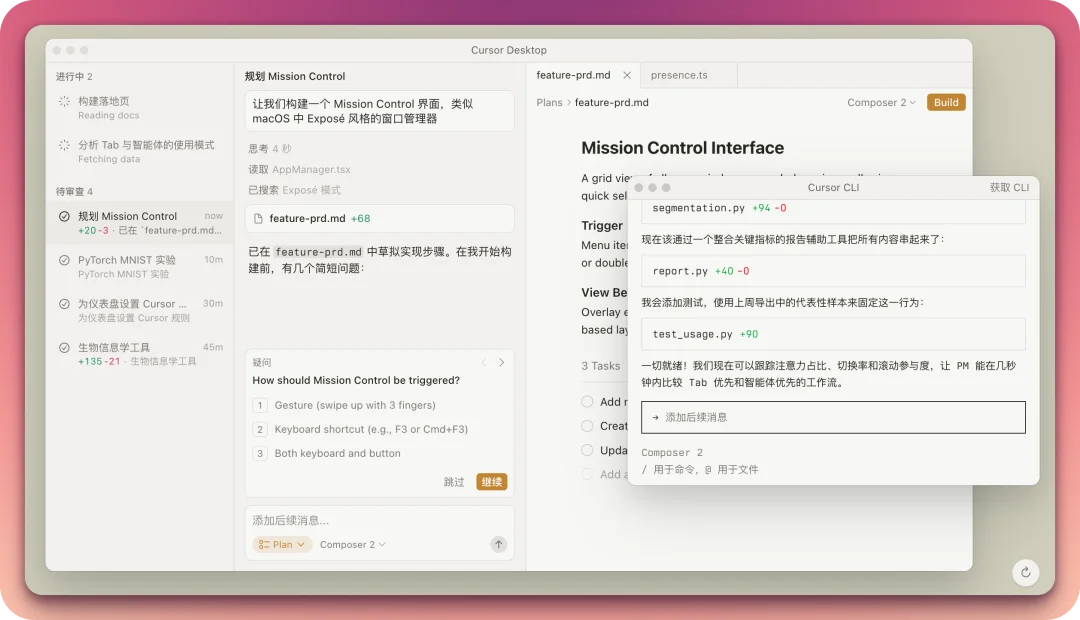The width and height of the screenshot is (1080, 620).
Task: Click the 3 Tasks label
Action: point(601,366)
